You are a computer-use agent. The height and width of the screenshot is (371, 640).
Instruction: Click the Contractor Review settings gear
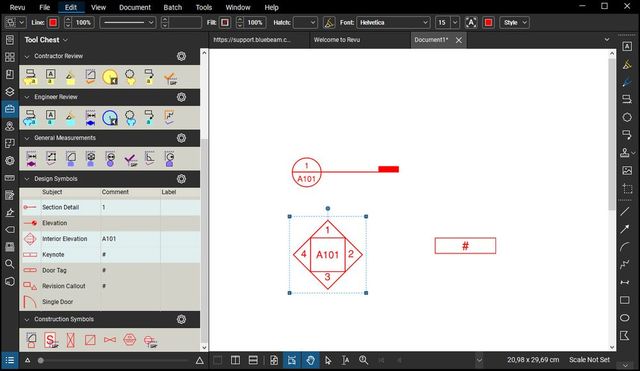click(182, 56)
